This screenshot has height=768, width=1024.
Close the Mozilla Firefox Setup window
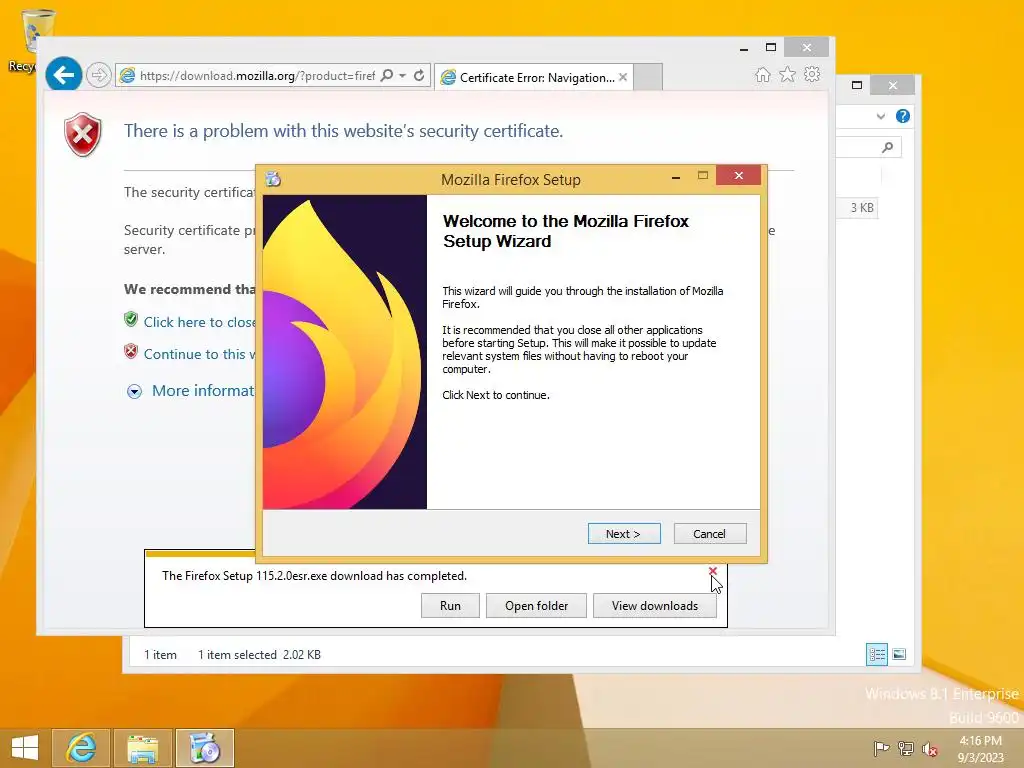coord(738,175)
